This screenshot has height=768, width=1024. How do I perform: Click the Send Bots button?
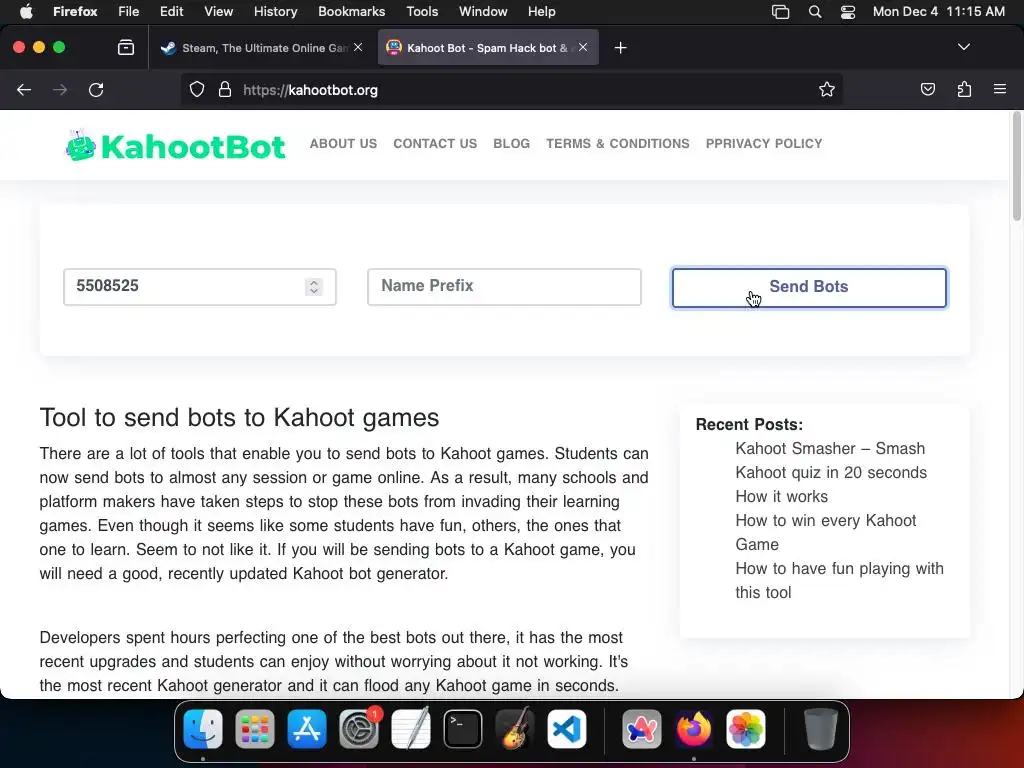click(809, 287)
